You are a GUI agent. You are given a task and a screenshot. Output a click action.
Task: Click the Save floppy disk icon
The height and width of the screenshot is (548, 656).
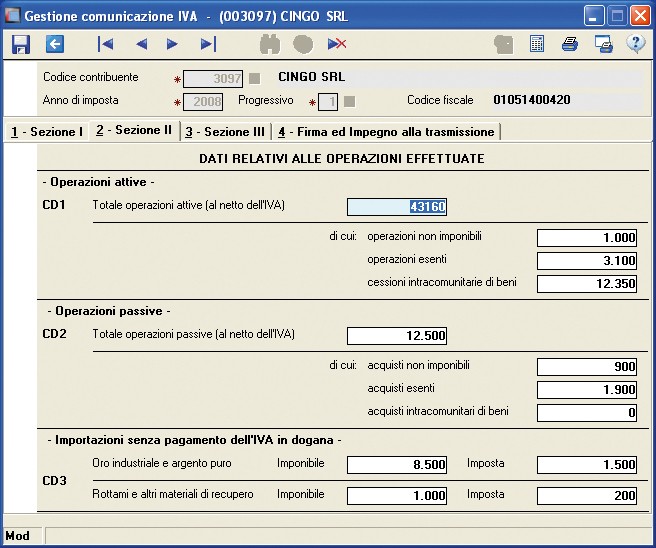coord(20,44)
